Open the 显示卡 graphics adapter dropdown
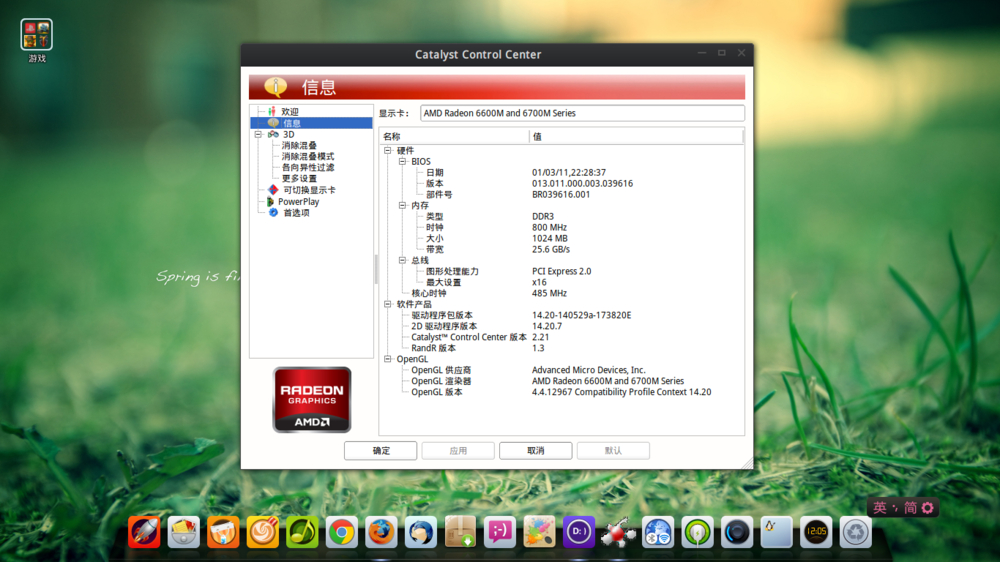Image resolution: width=1000 pixels, height=562 pixels. (x=582, y=113)
